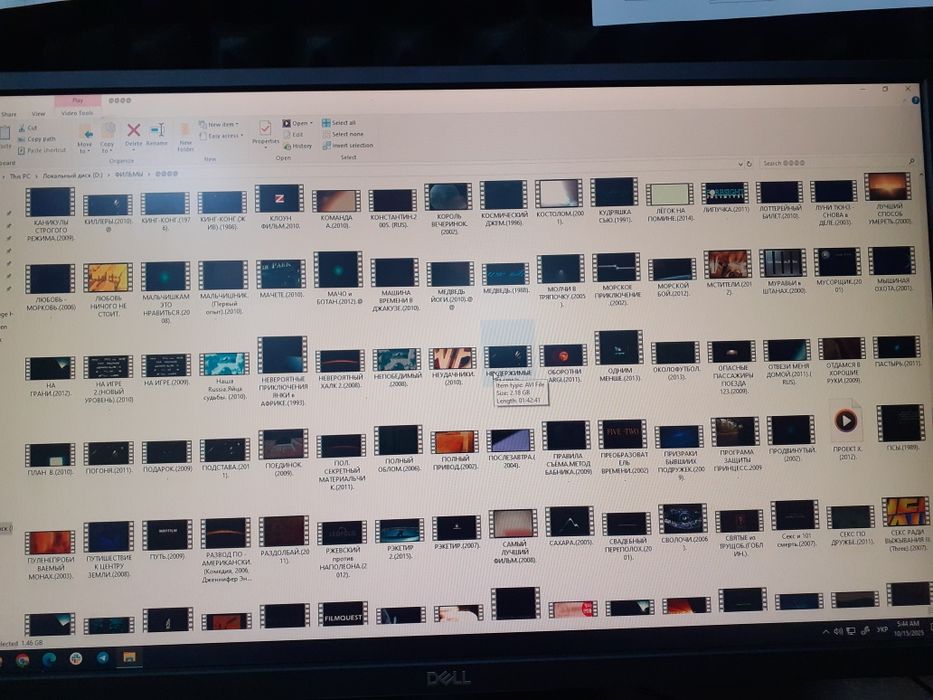Select video ПЛАН Б (2010)
The width and height of the screenshot is (933, 700).
click(51, 460)
